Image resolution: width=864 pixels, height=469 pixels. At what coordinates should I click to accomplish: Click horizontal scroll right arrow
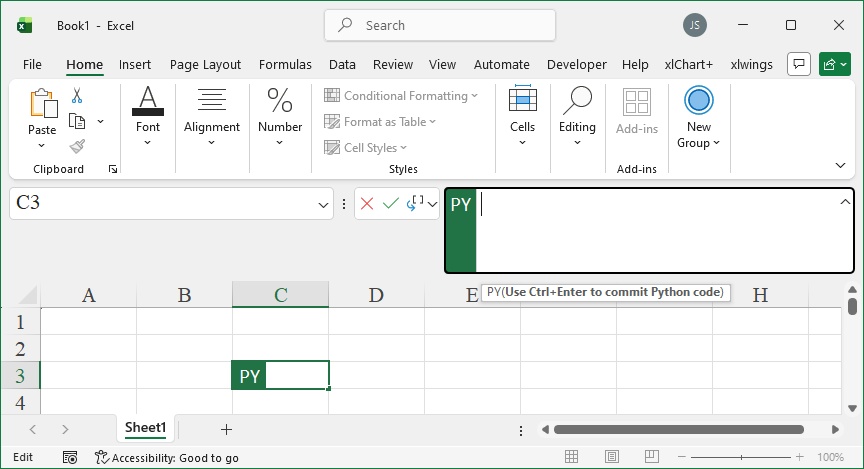click(835, 429)
